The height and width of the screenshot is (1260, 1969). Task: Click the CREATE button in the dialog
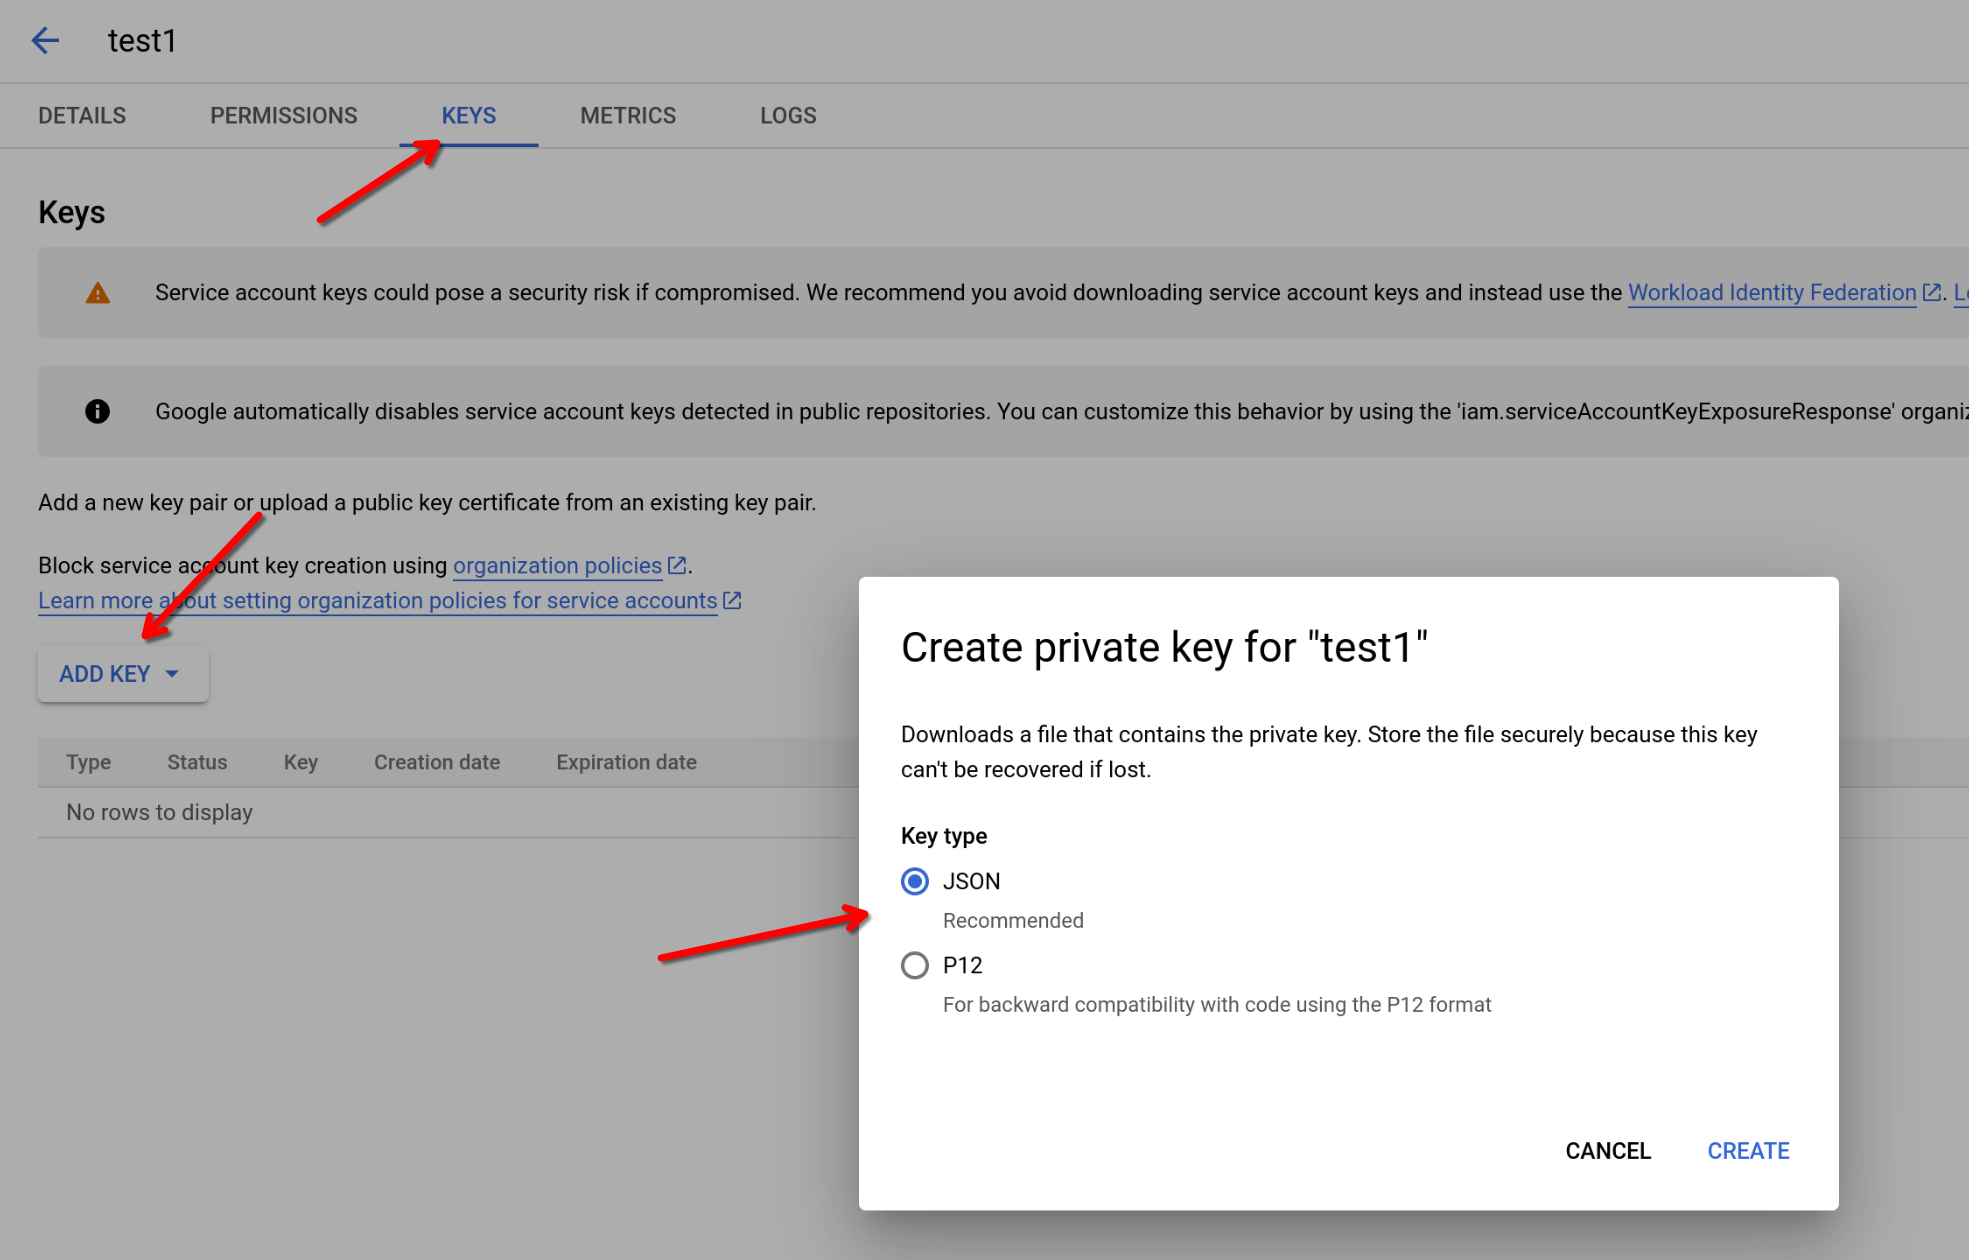(x=1747, y=1150)
